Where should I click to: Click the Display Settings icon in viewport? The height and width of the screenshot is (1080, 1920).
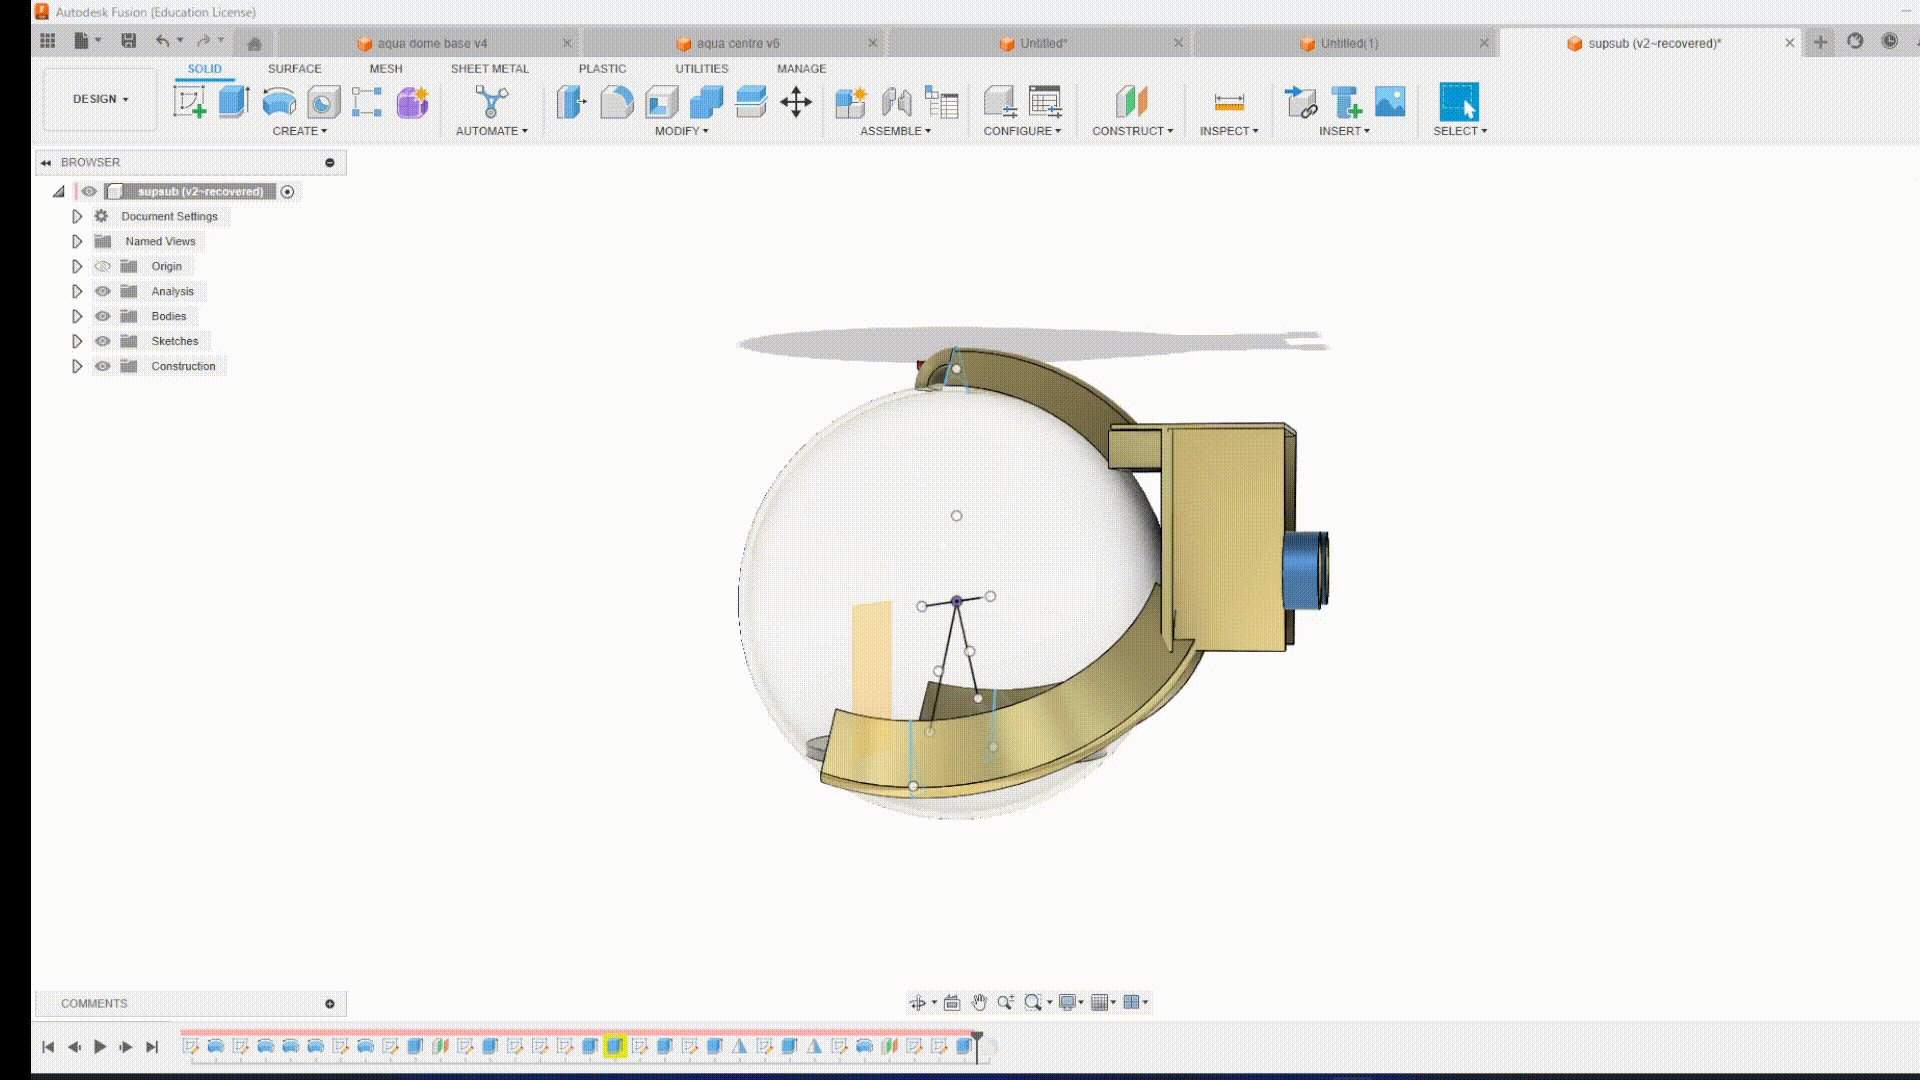[x=1067, y=1002]
